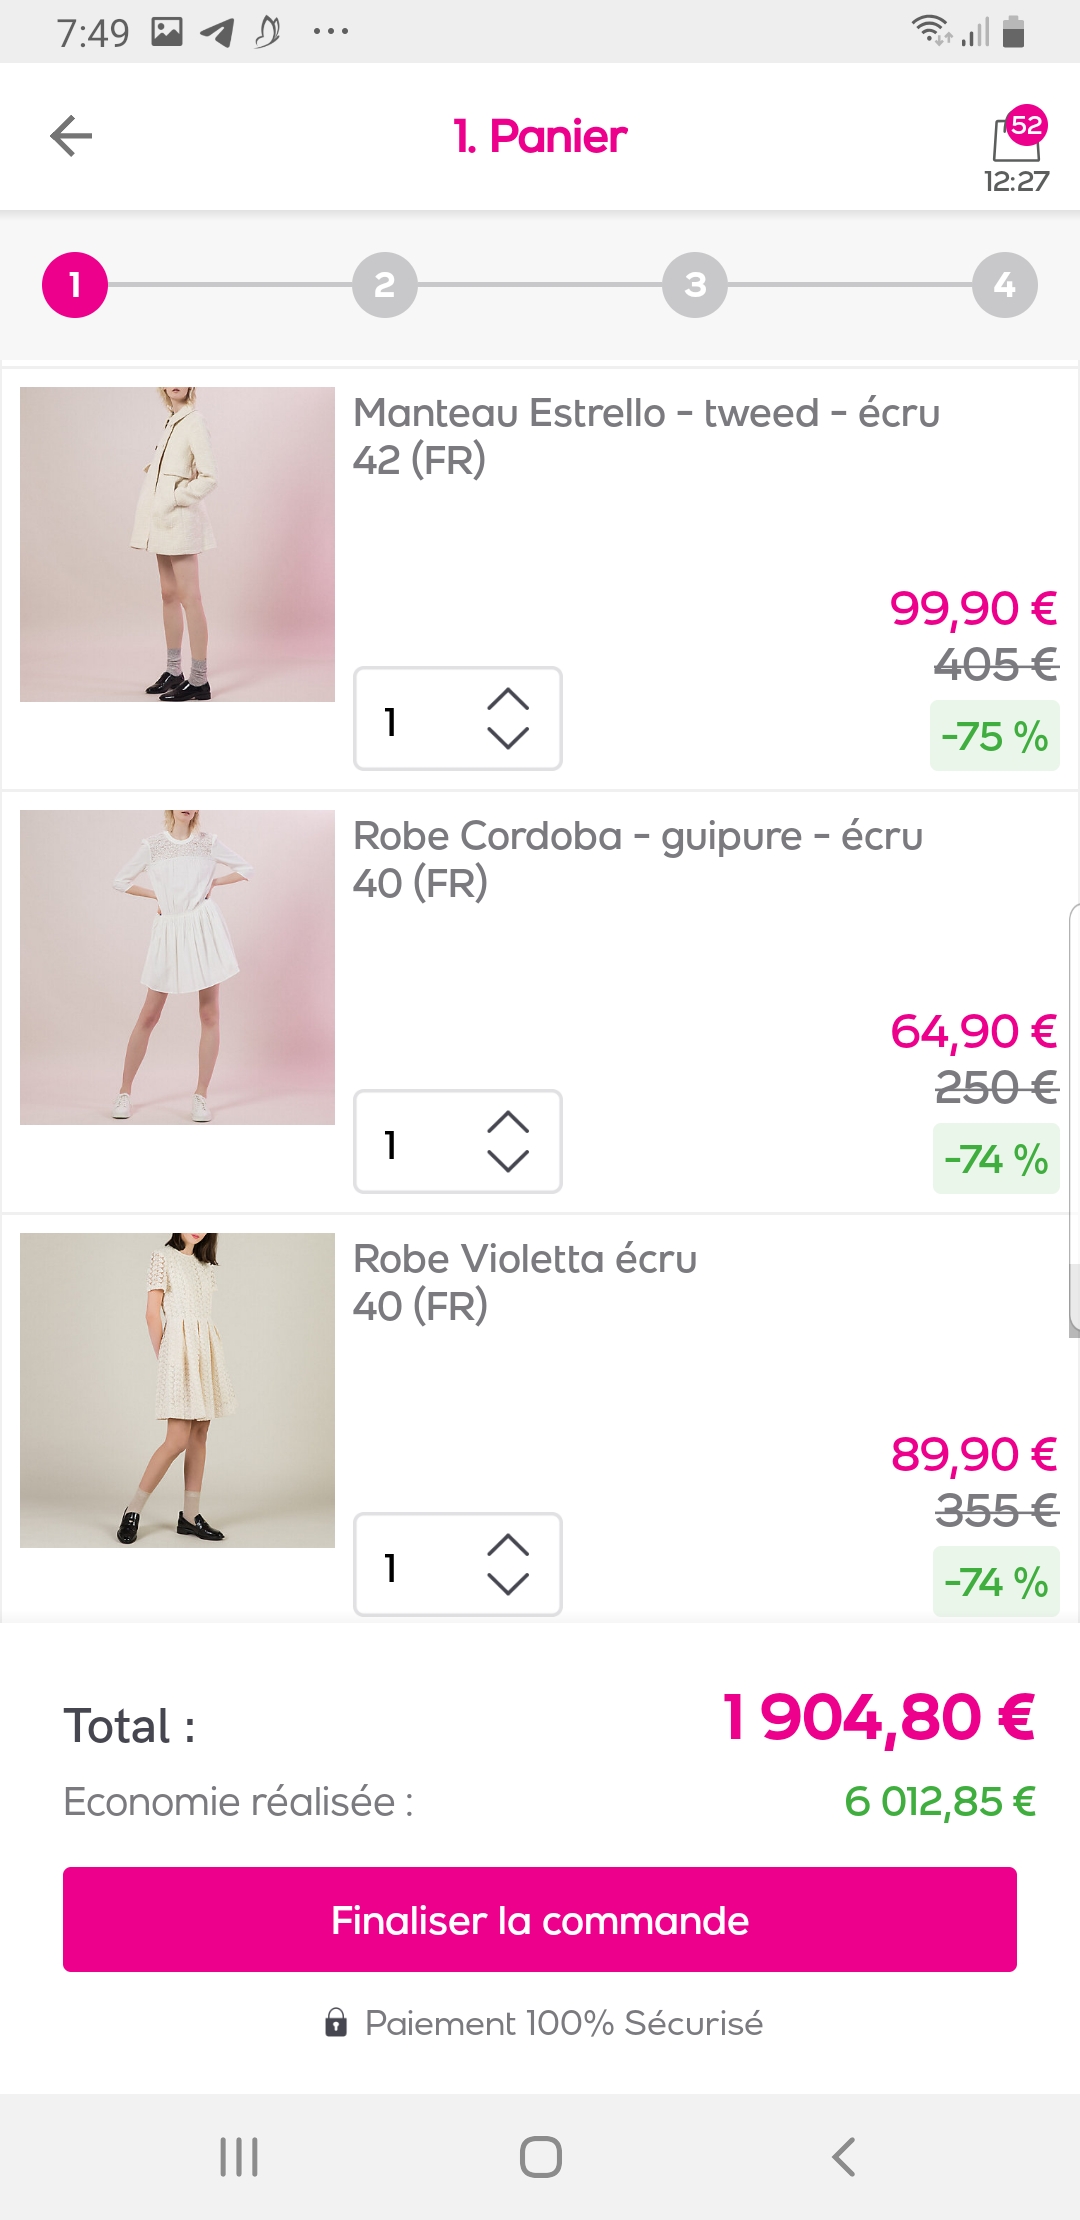Select checkout step 4 circle

[1005, 285]
